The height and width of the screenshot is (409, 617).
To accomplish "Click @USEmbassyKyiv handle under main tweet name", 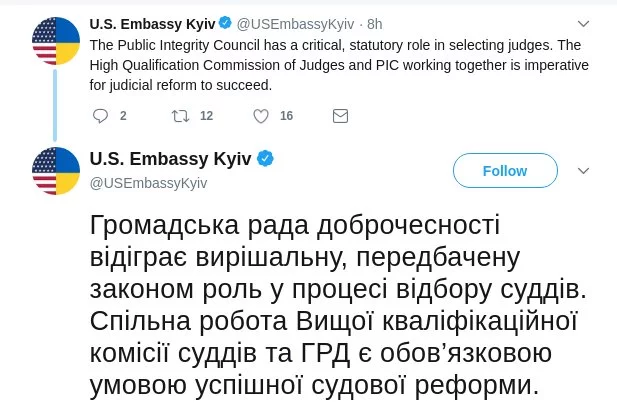I will point(149,182).
